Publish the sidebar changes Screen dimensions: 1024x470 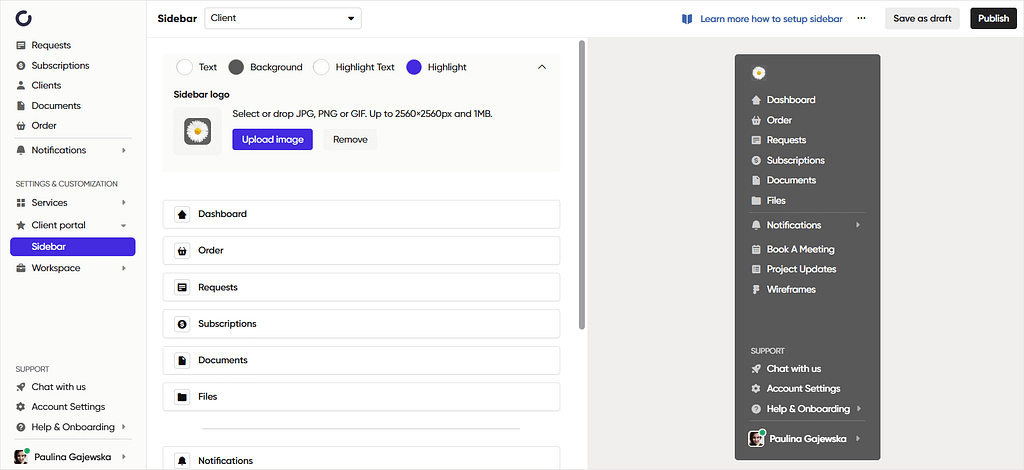click(993, 18)
